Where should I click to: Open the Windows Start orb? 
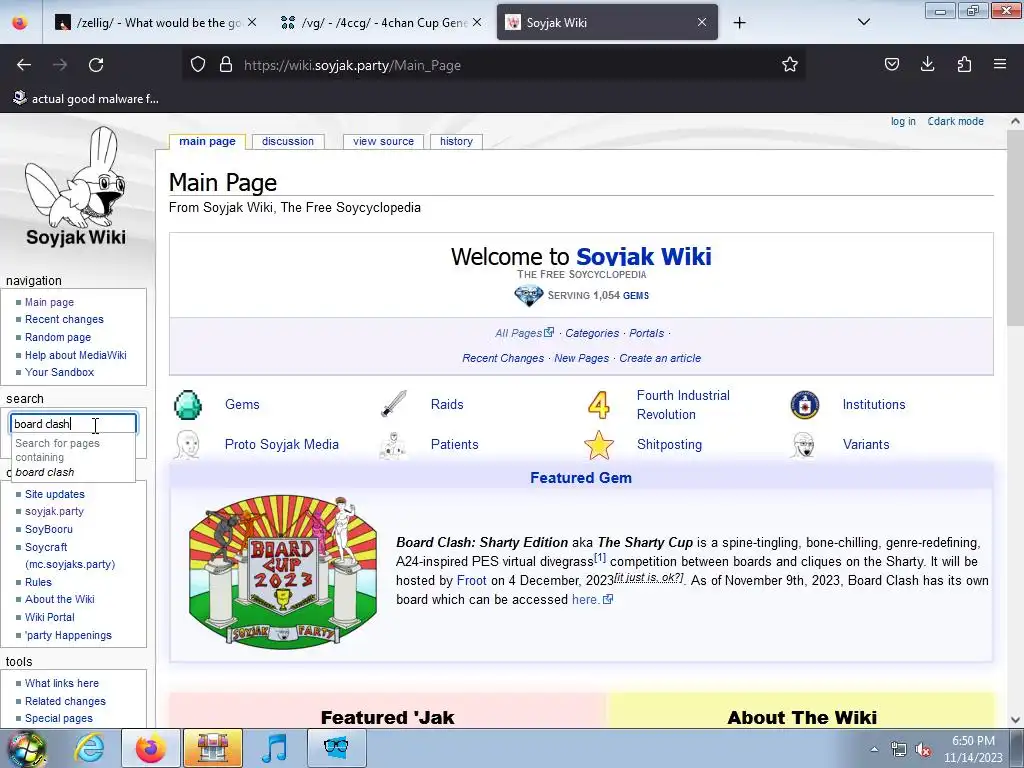(26, 748)
